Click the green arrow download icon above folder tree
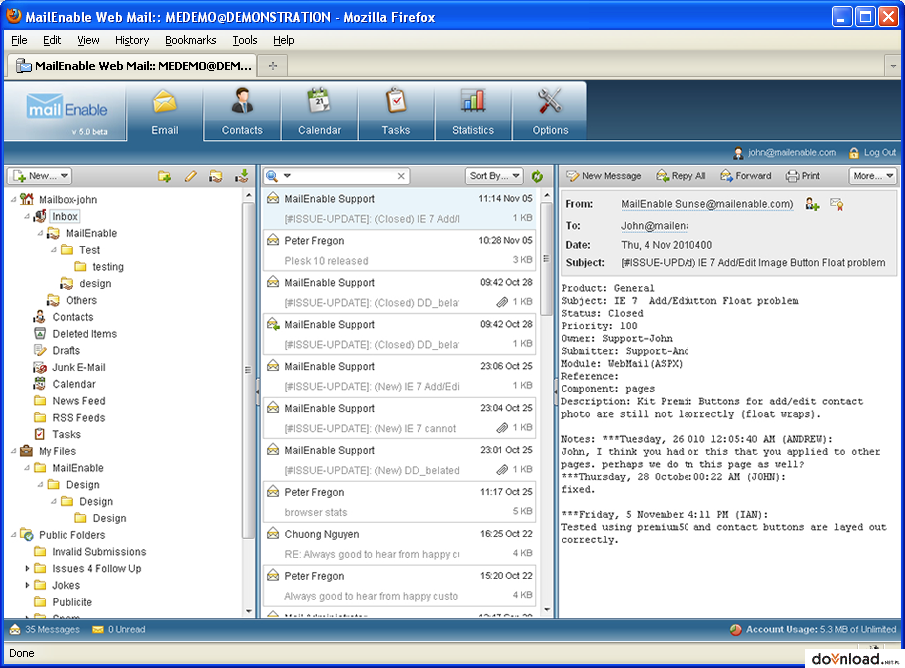905x668 pixels. pyautogui.click(x=242, y=176)
